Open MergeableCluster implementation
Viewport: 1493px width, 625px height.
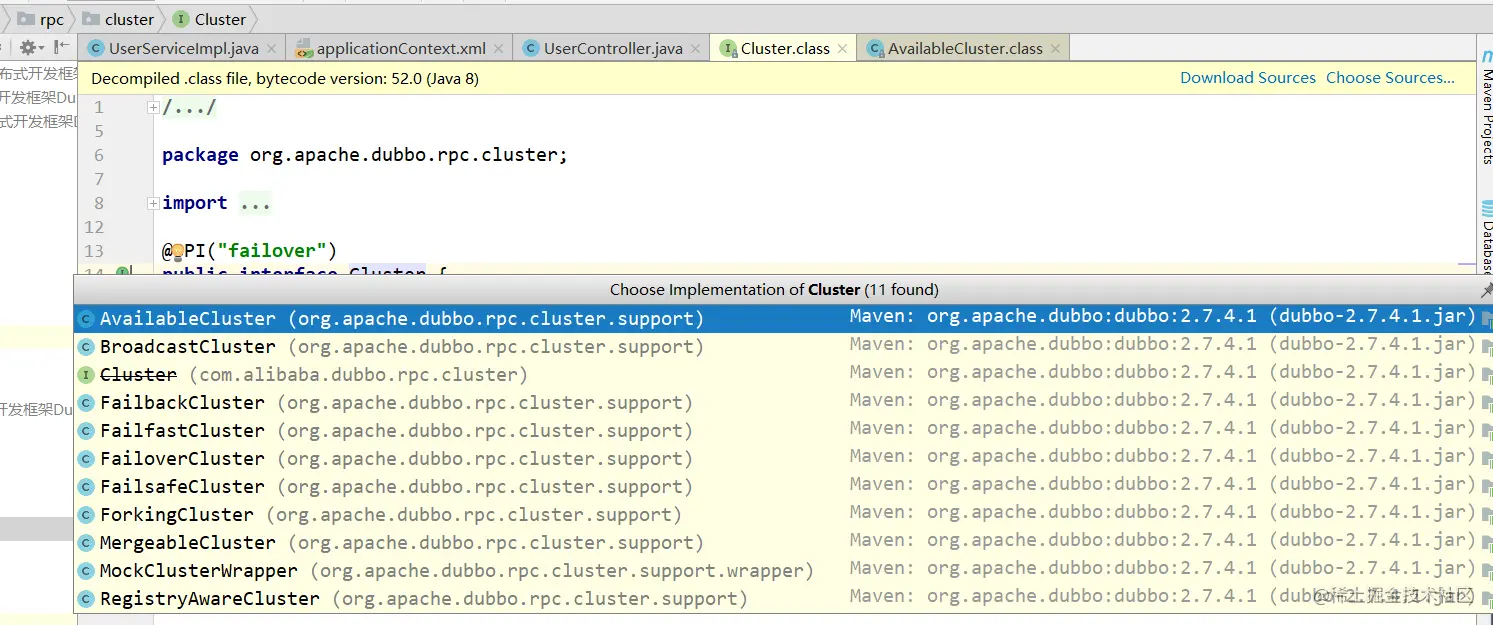(783, 542)
